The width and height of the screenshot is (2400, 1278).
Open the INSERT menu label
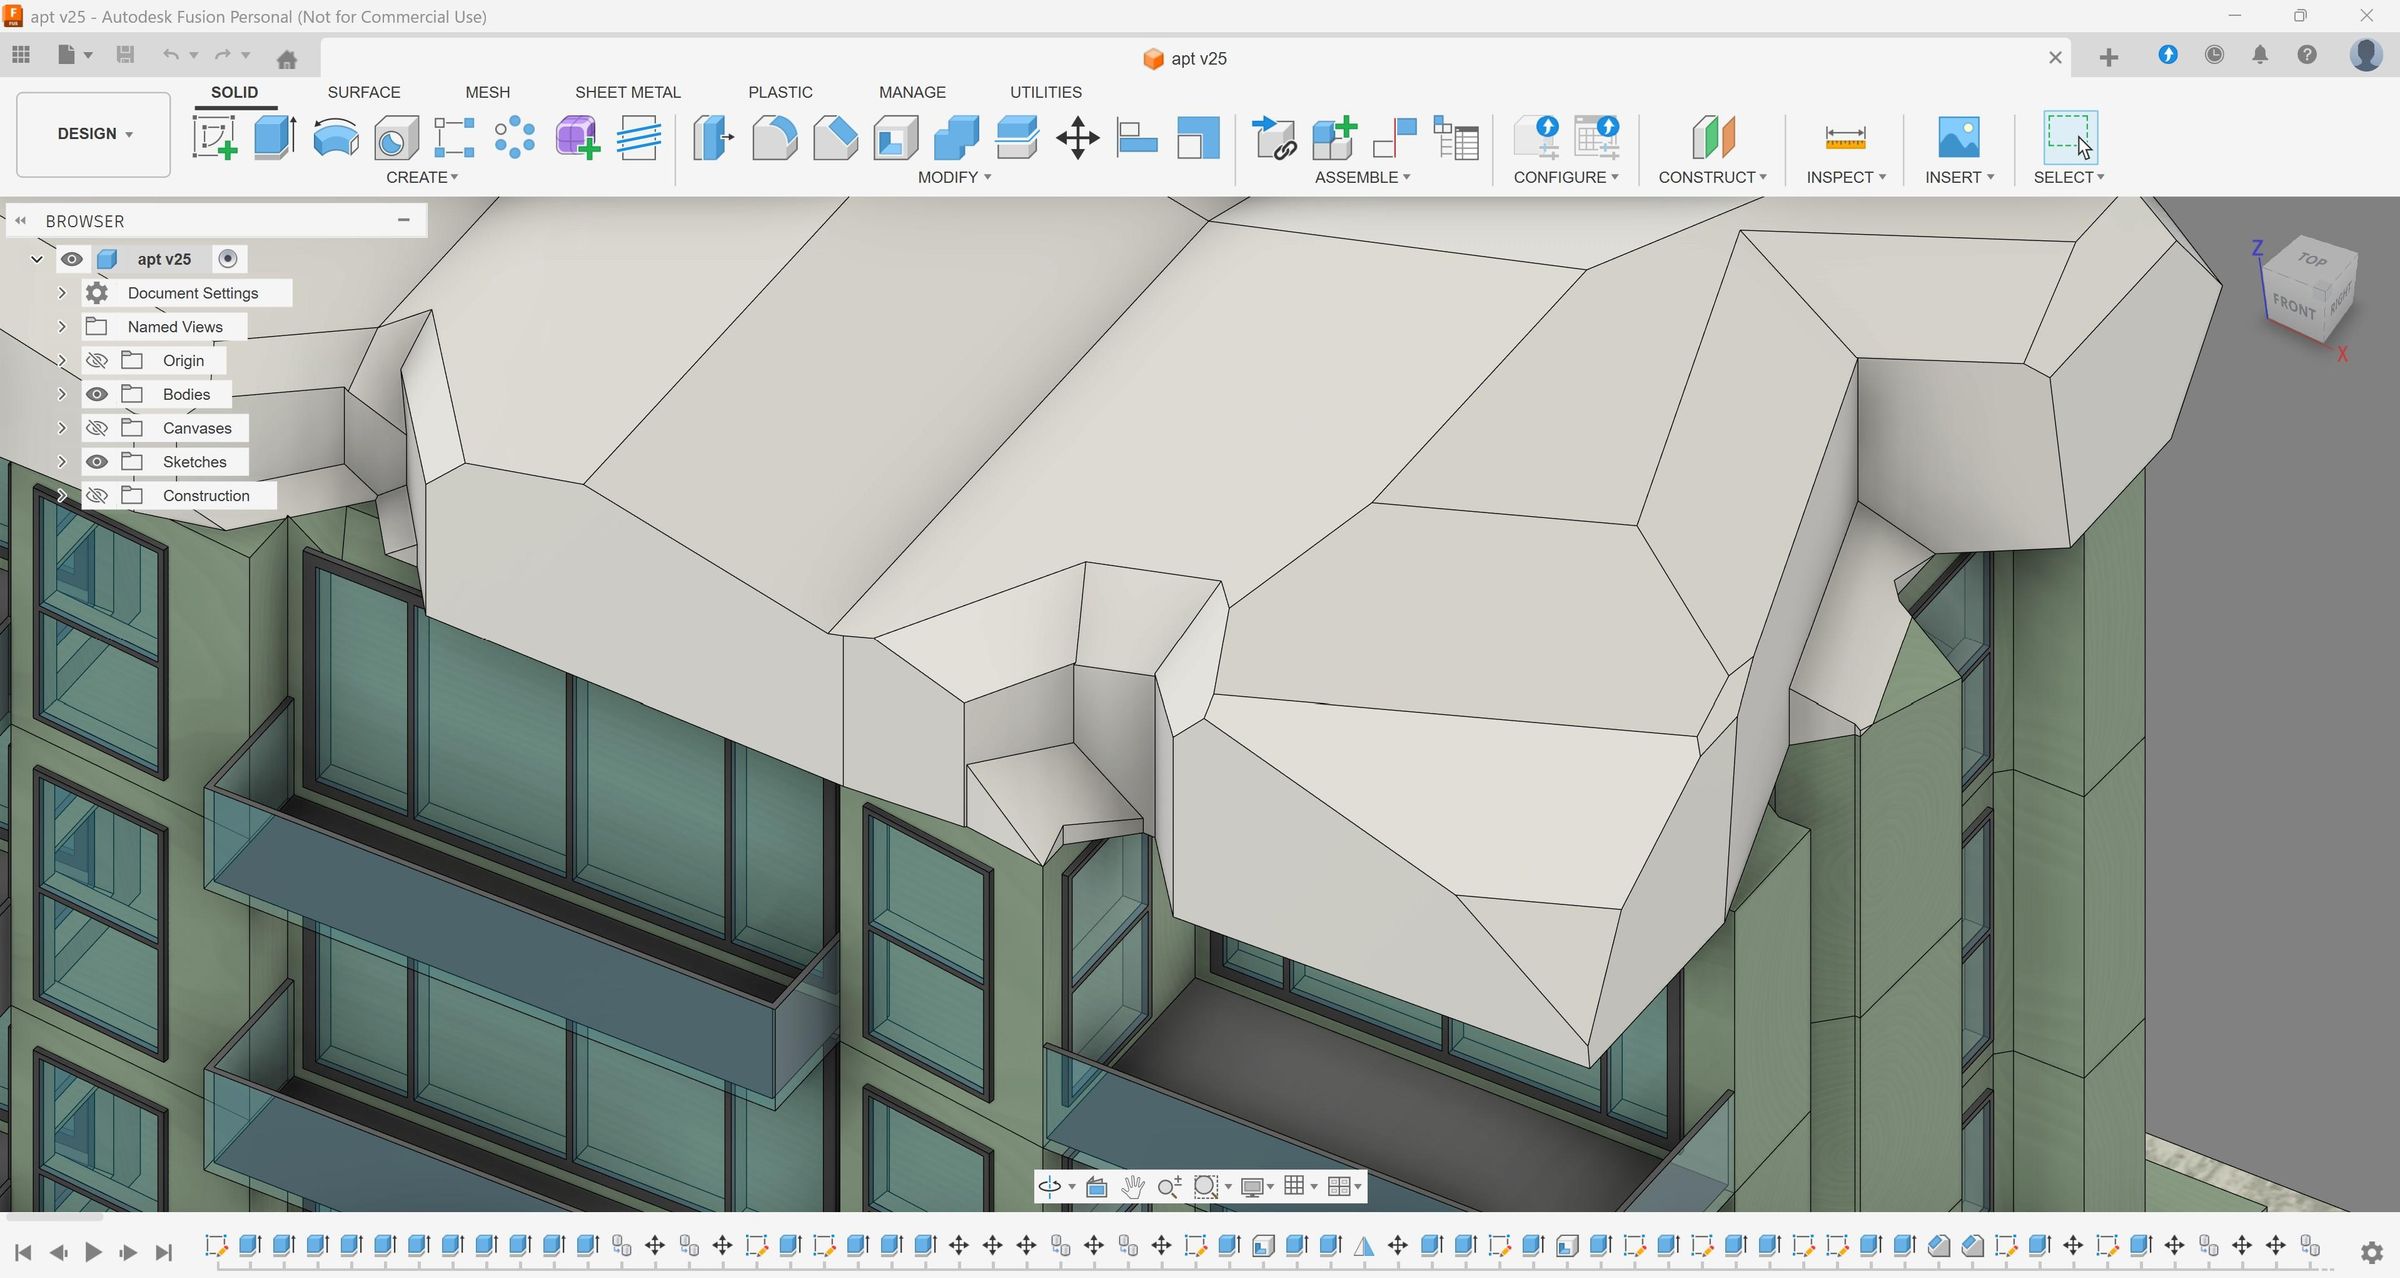coord(1960,177)
